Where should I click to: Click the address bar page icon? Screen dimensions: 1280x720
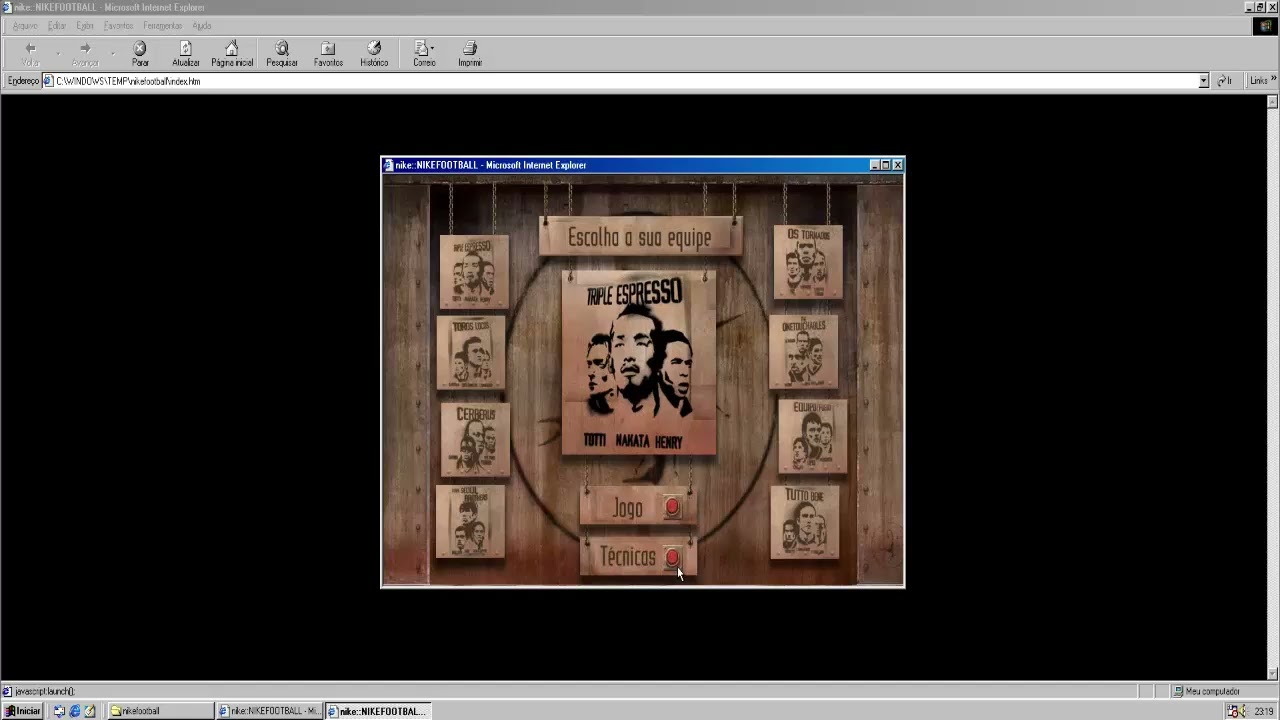click(48, 81)
